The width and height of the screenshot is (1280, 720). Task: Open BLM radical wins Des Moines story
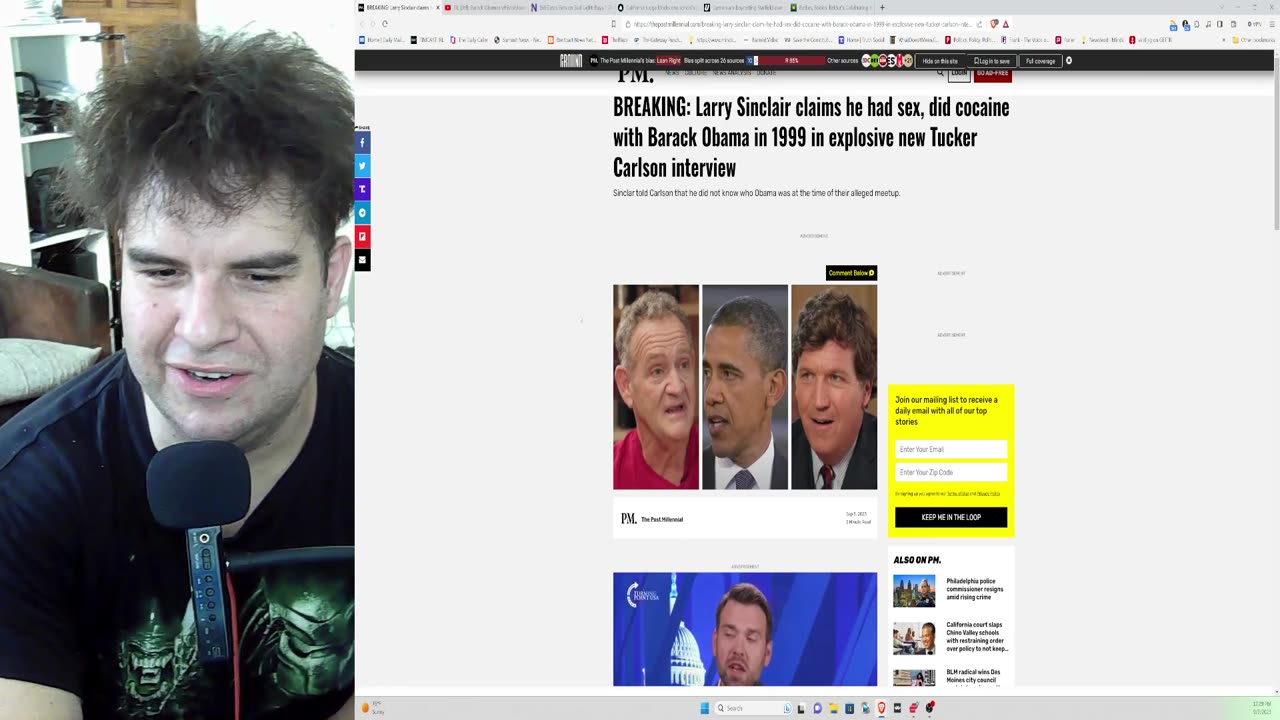coord(973,678)
